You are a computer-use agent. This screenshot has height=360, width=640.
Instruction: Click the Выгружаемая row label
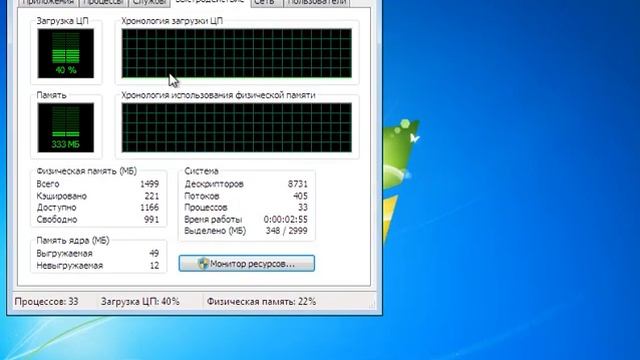click(64, 253)
